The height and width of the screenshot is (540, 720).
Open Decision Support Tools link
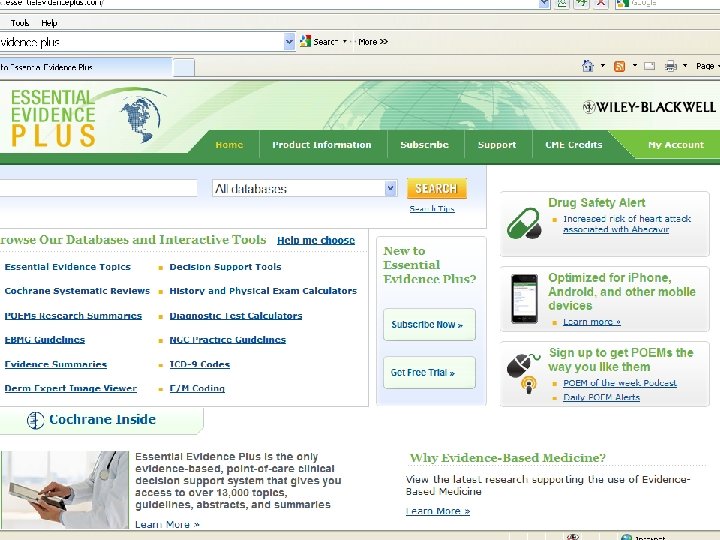point(225,267)
